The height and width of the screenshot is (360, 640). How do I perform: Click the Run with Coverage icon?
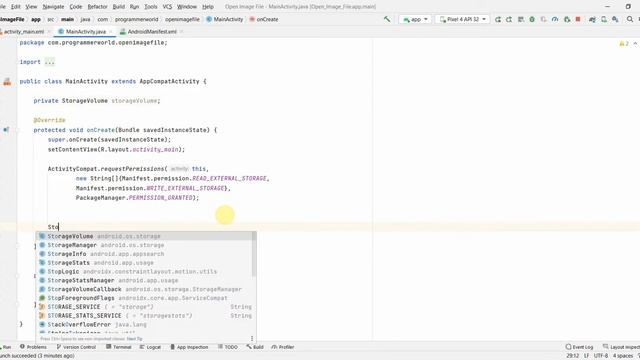pos(544,19)
